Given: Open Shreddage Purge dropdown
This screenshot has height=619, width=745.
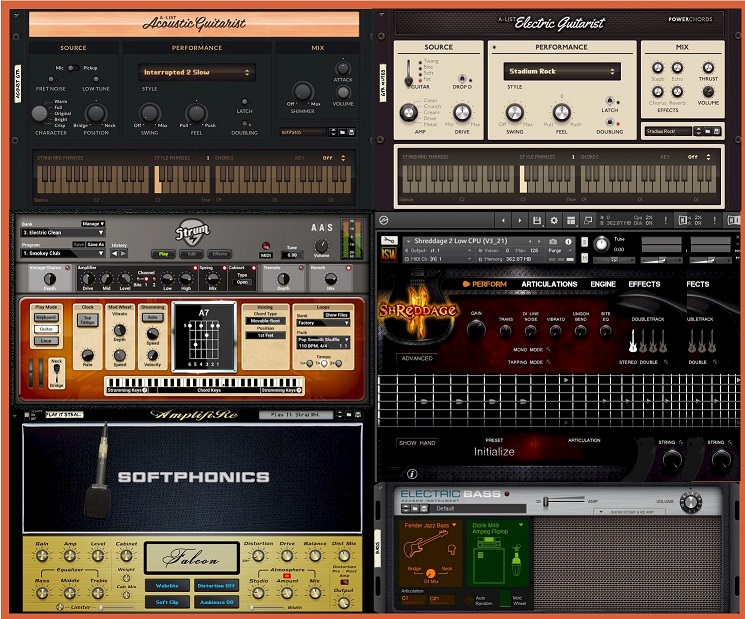Looking at the screenshot, I should 561,250.
